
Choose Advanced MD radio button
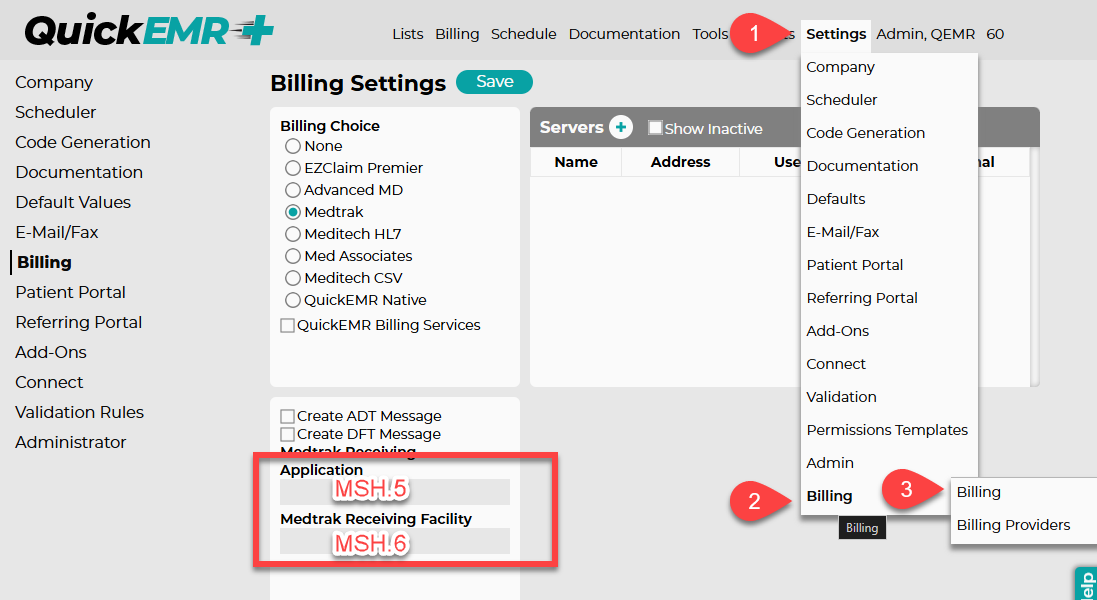click(292, 190)
